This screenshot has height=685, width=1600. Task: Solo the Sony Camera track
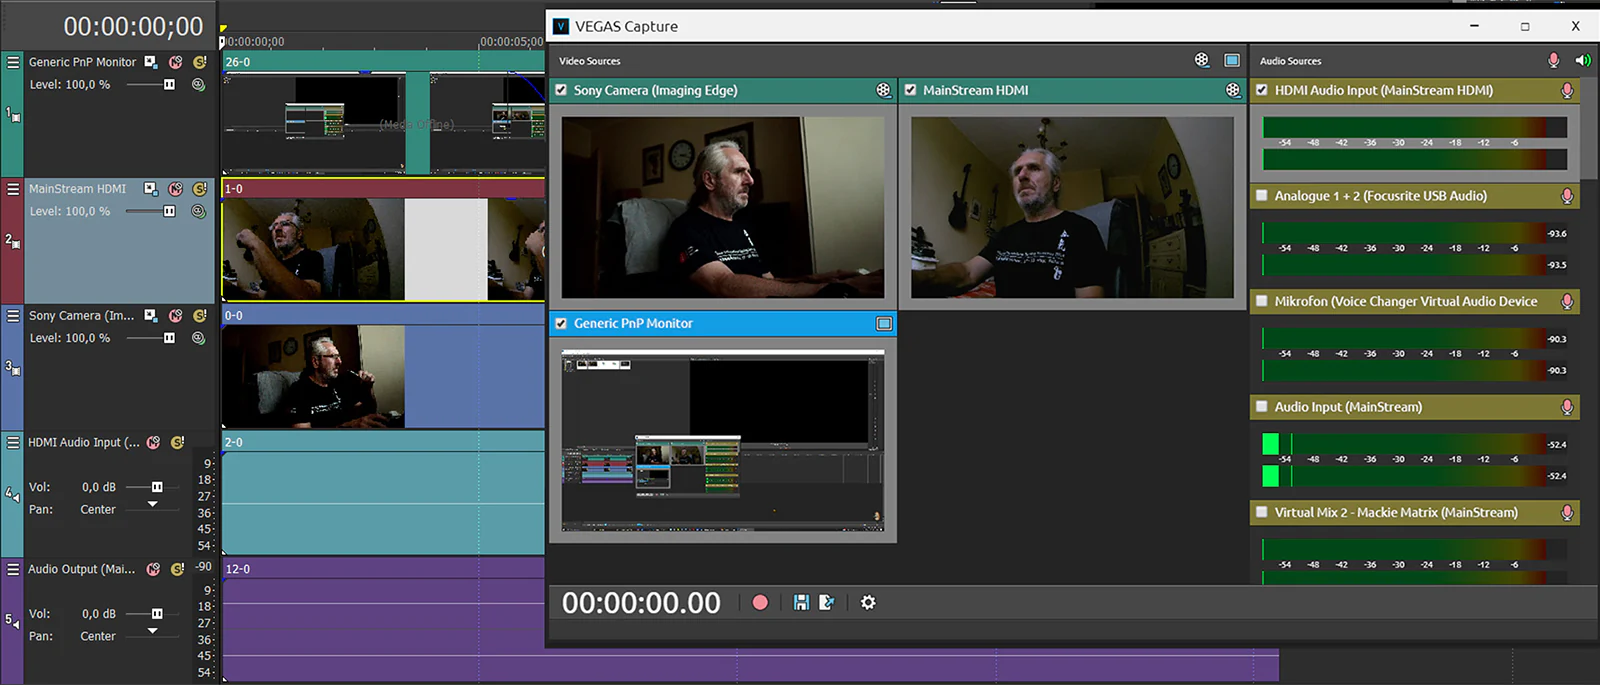tap(199, 316)
